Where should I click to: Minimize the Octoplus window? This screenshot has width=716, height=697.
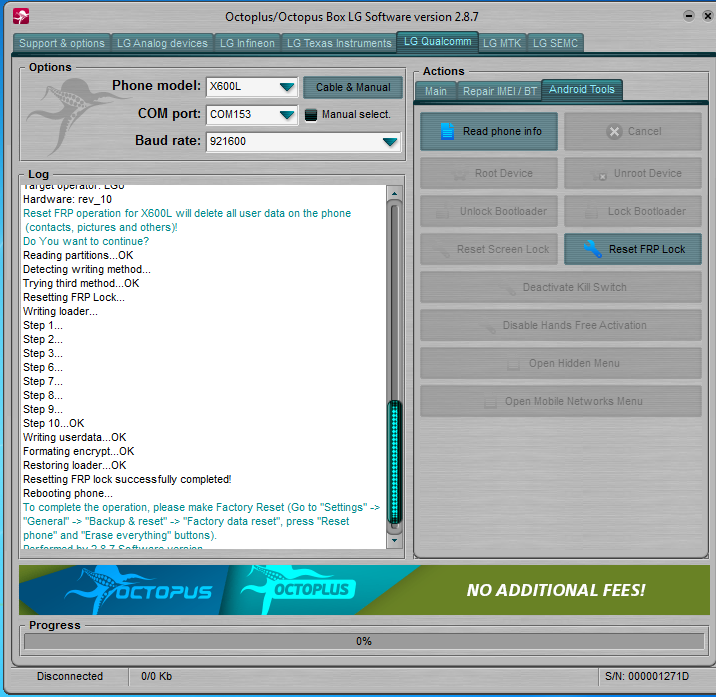pos(689,16)
